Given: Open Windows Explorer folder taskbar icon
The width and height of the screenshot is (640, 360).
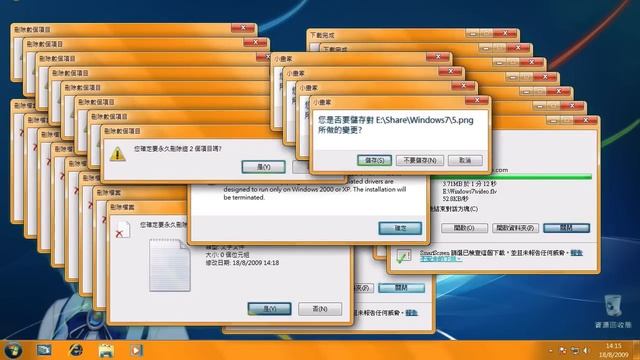Looking at the screenshot, I should point(106,350).
